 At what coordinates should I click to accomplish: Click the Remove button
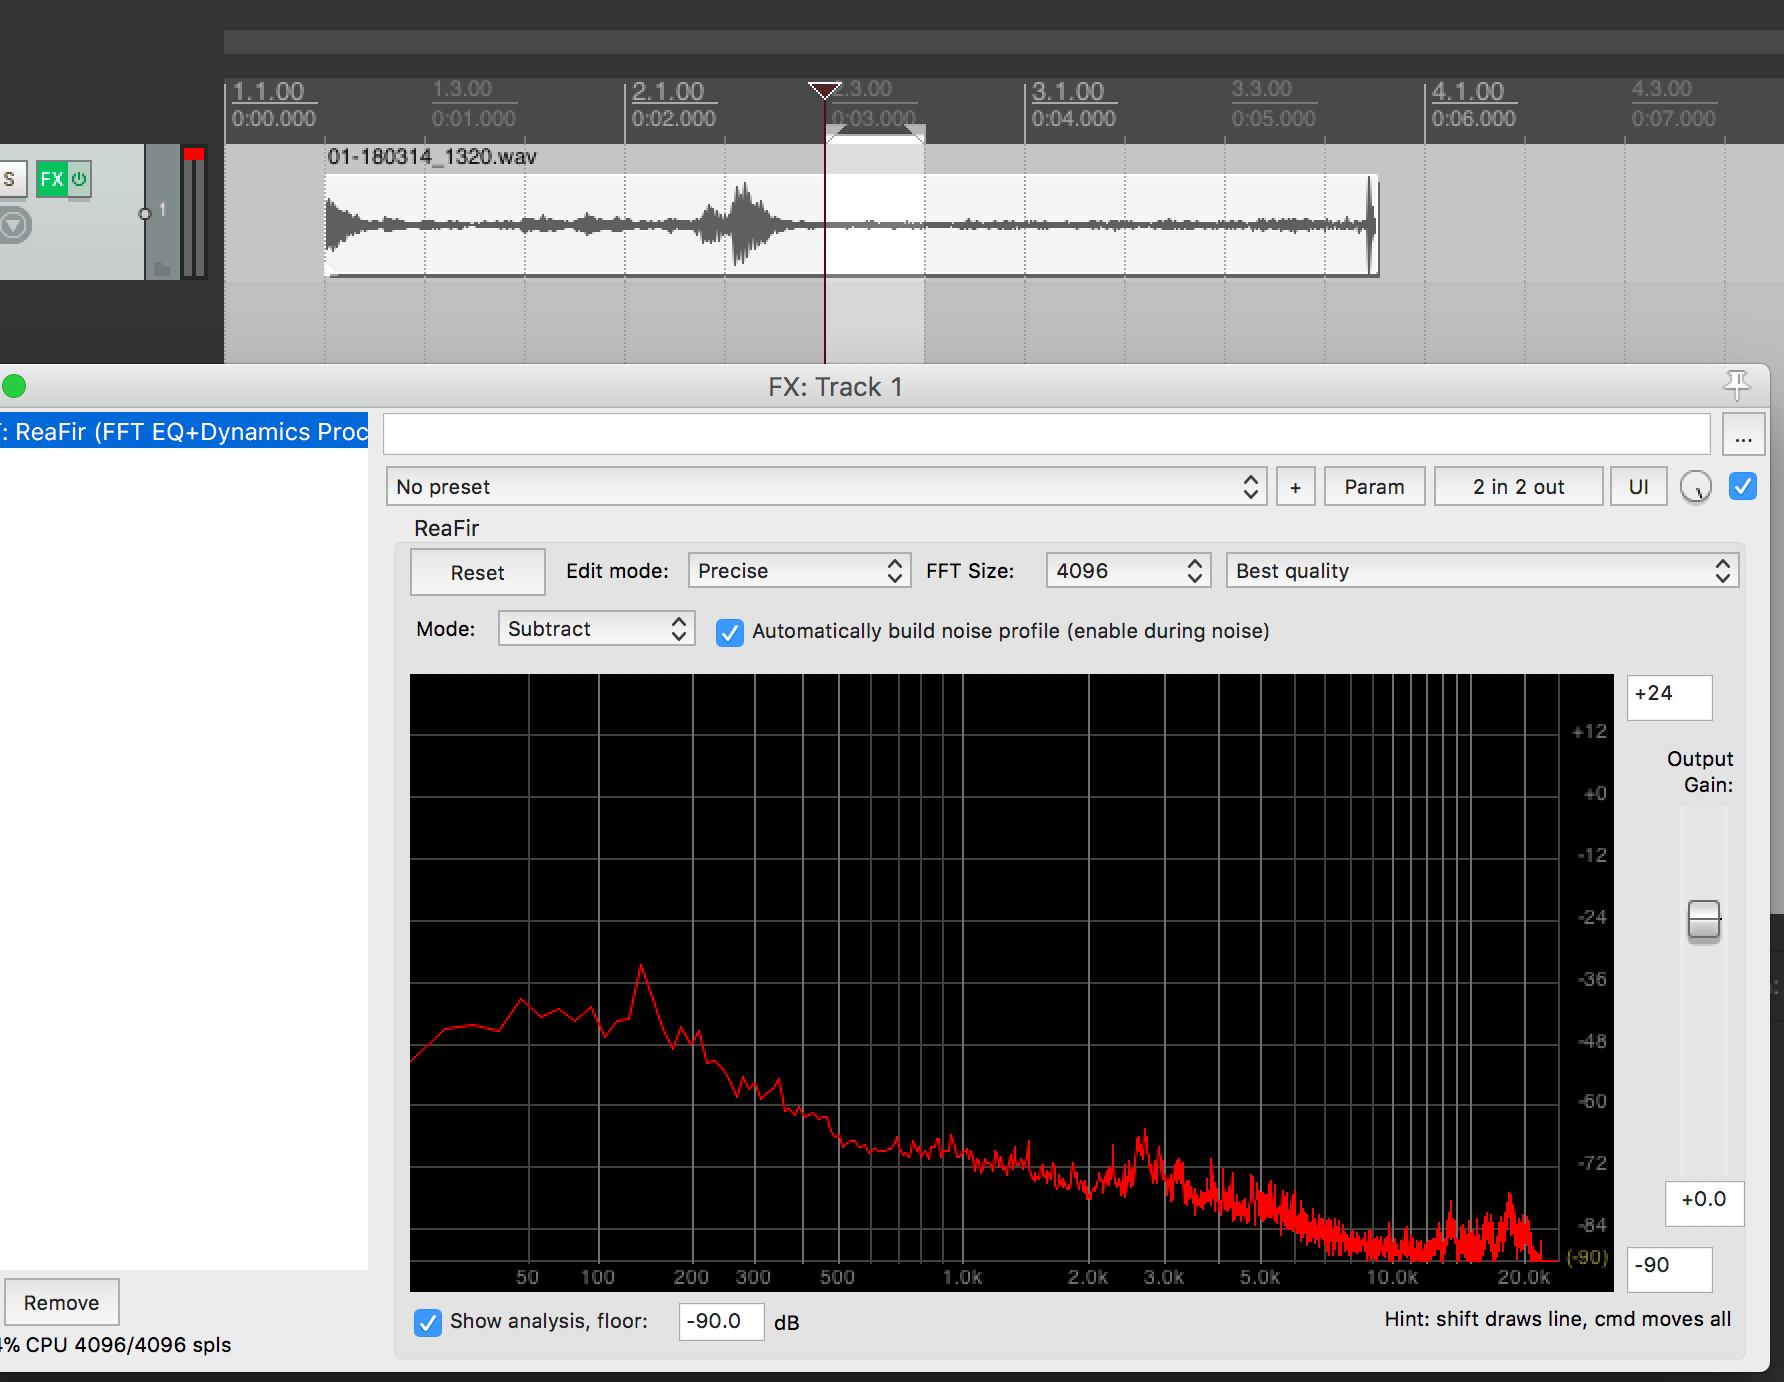click(61, 1302)
